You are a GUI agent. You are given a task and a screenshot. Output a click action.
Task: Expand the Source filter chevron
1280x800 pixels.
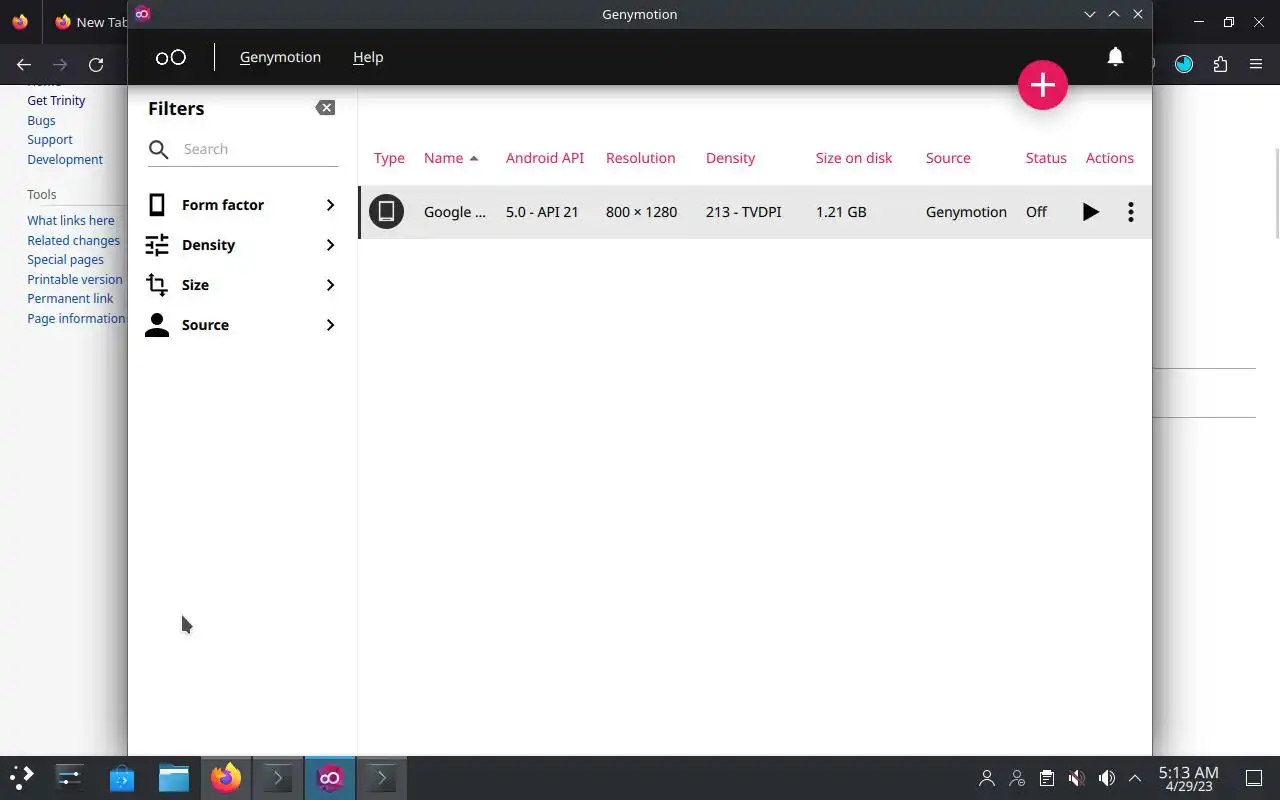coord(330,325)
